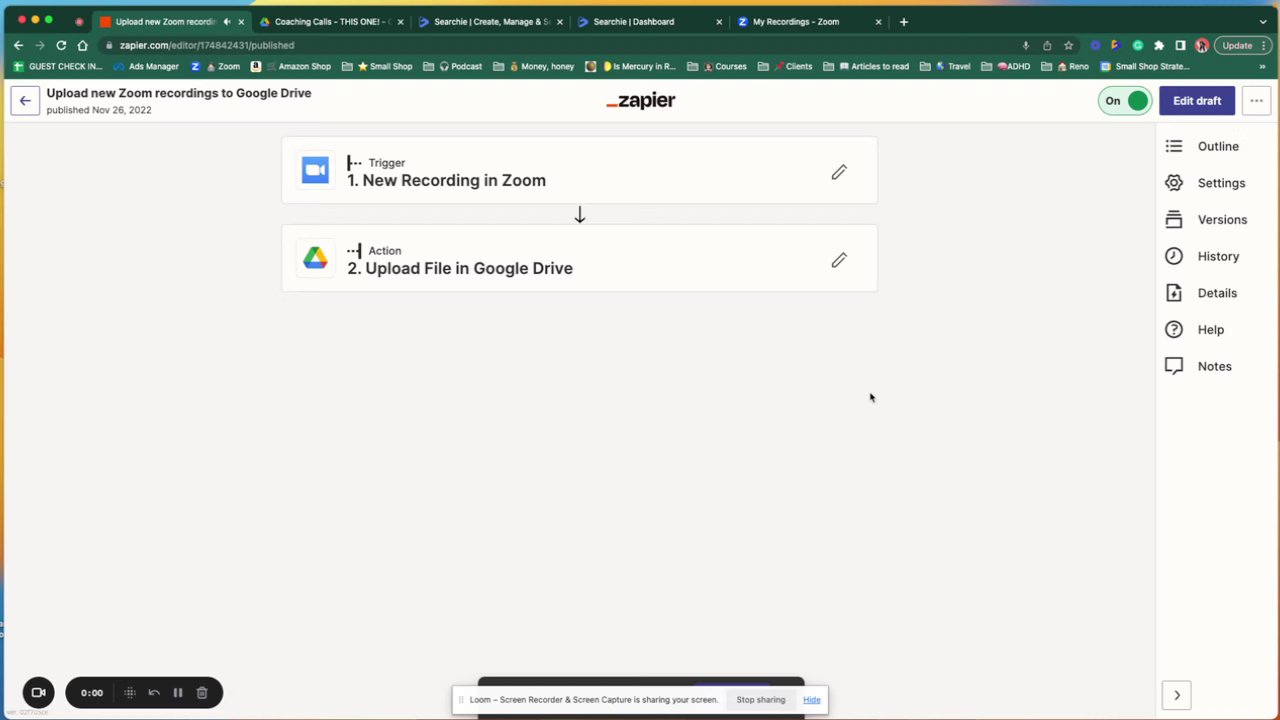The image size is (1280, 720).
Task: Mute the audio on the Zapier tab
Action: click(x=227, y=21)
